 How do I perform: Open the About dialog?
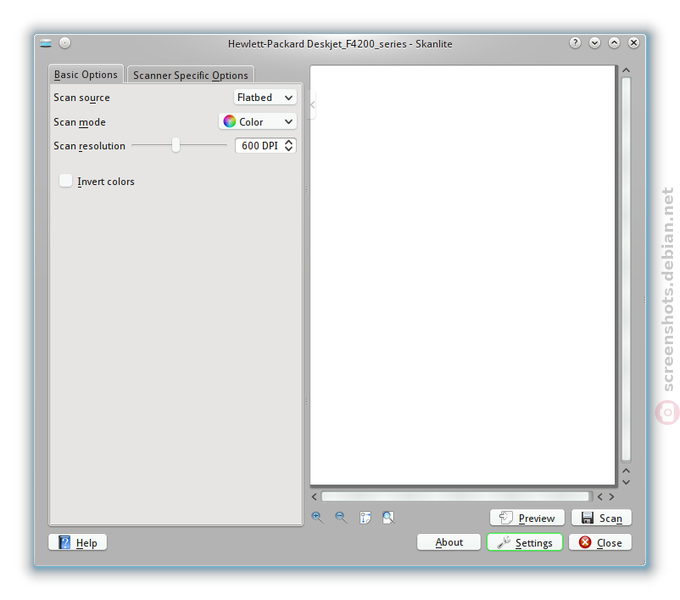click(449, 542)
